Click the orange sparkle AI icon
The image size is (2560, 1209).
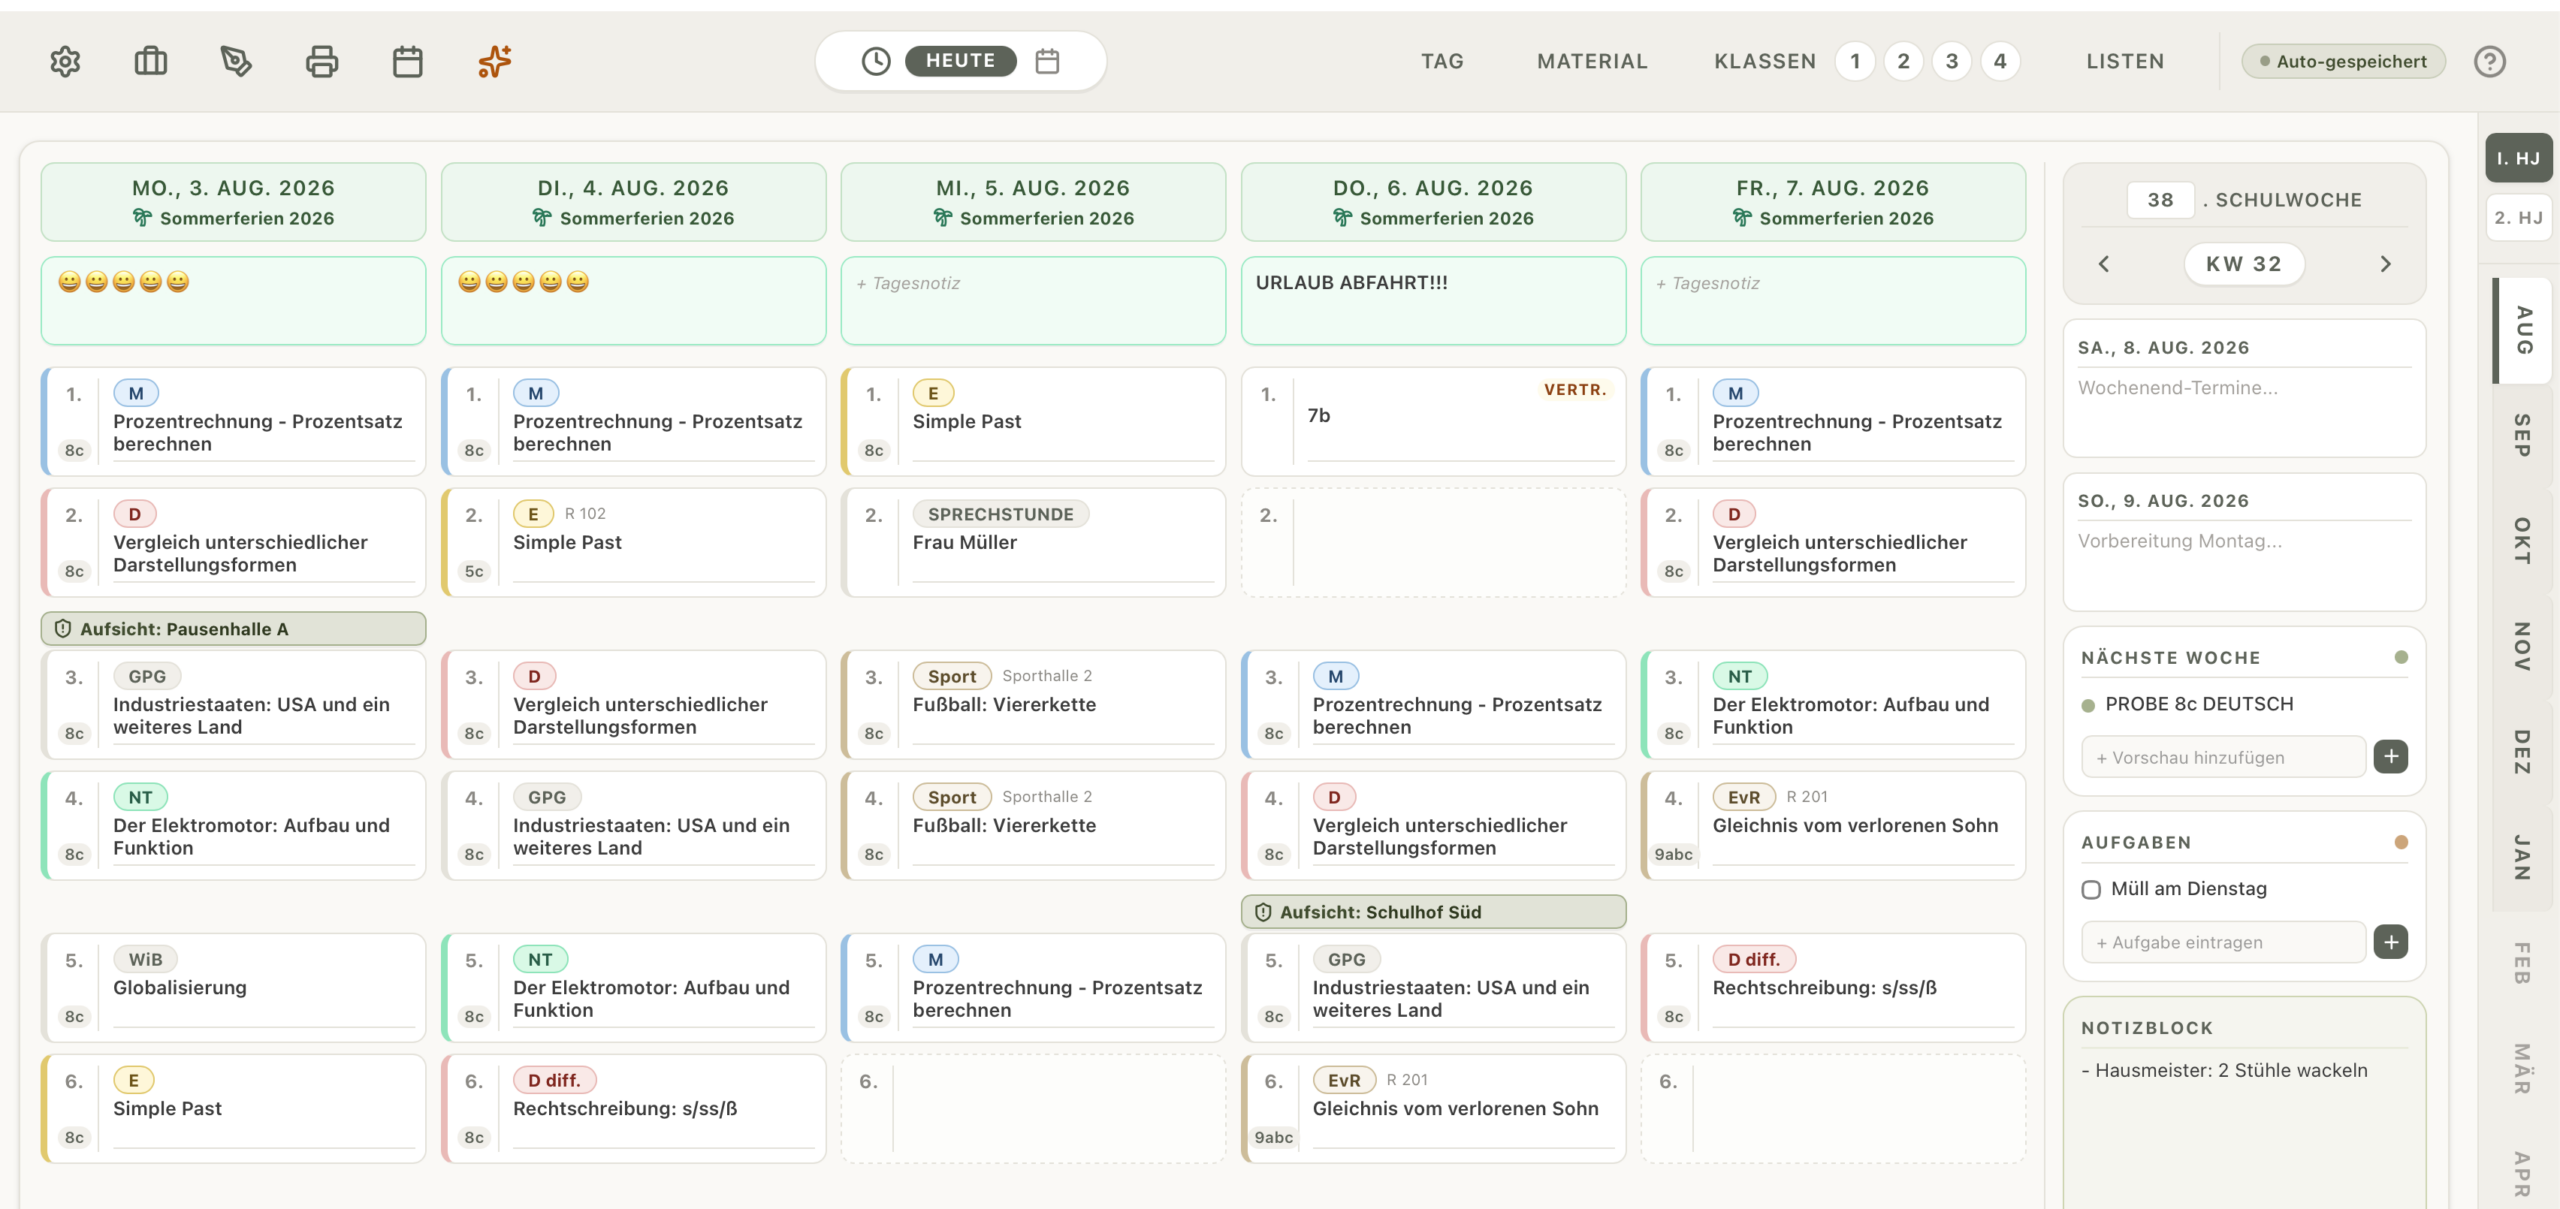(494, 61)
